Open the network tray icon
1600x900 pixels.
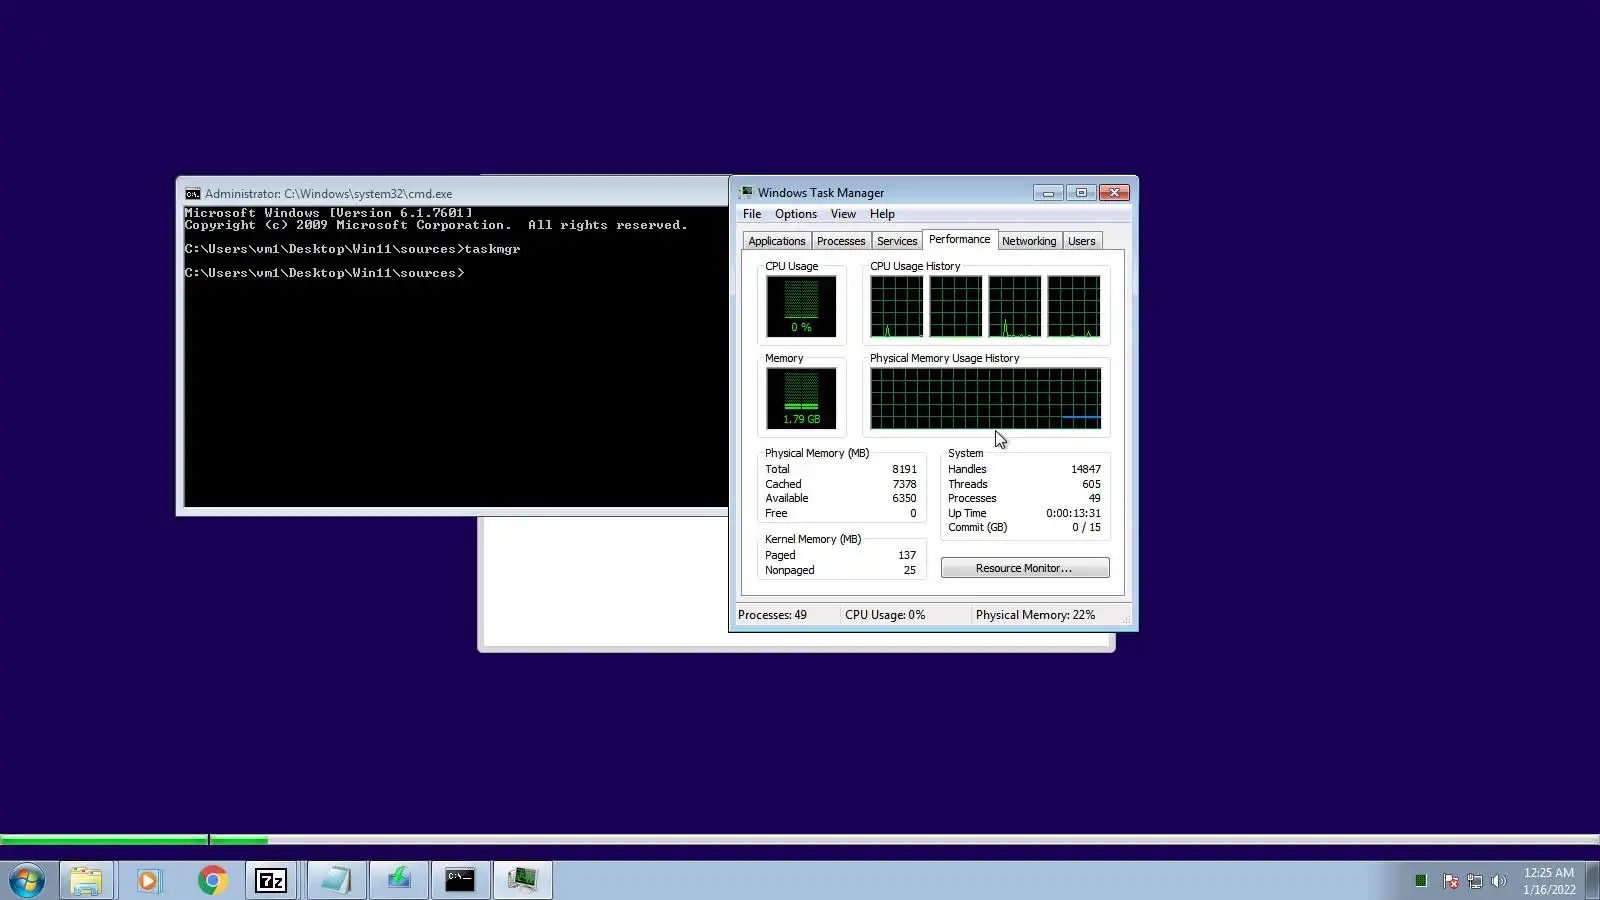(1474, 881)
